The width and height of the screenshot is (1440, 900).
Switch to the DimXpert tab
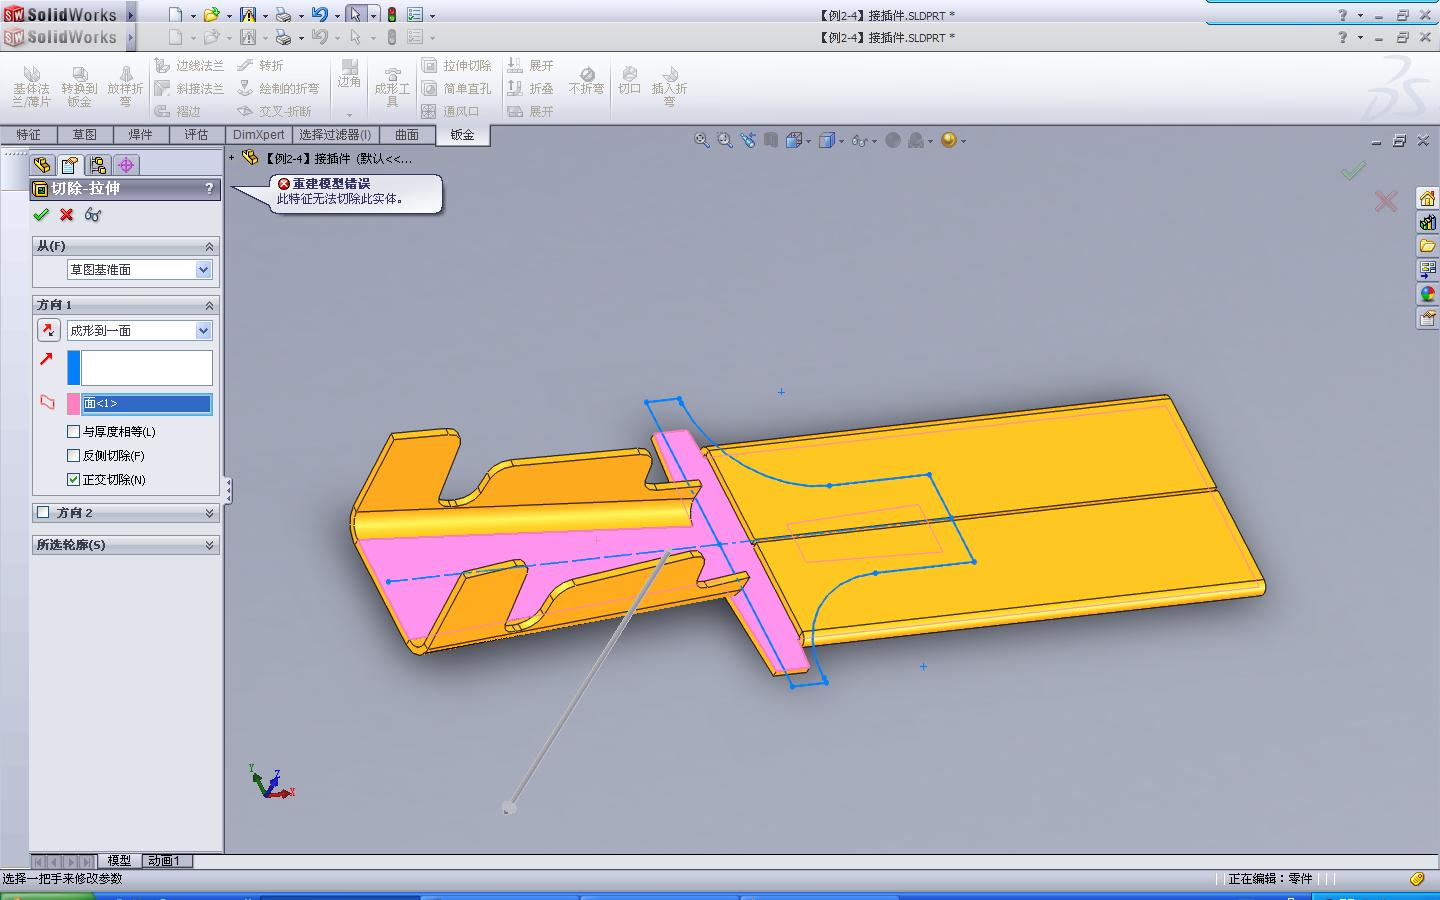pos(258,135)
